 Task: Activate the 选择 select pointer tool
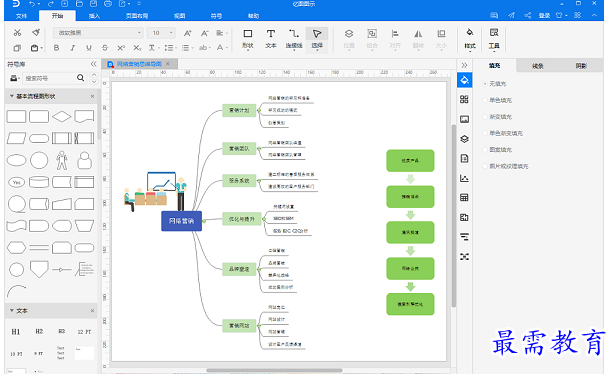click(317, 39)
